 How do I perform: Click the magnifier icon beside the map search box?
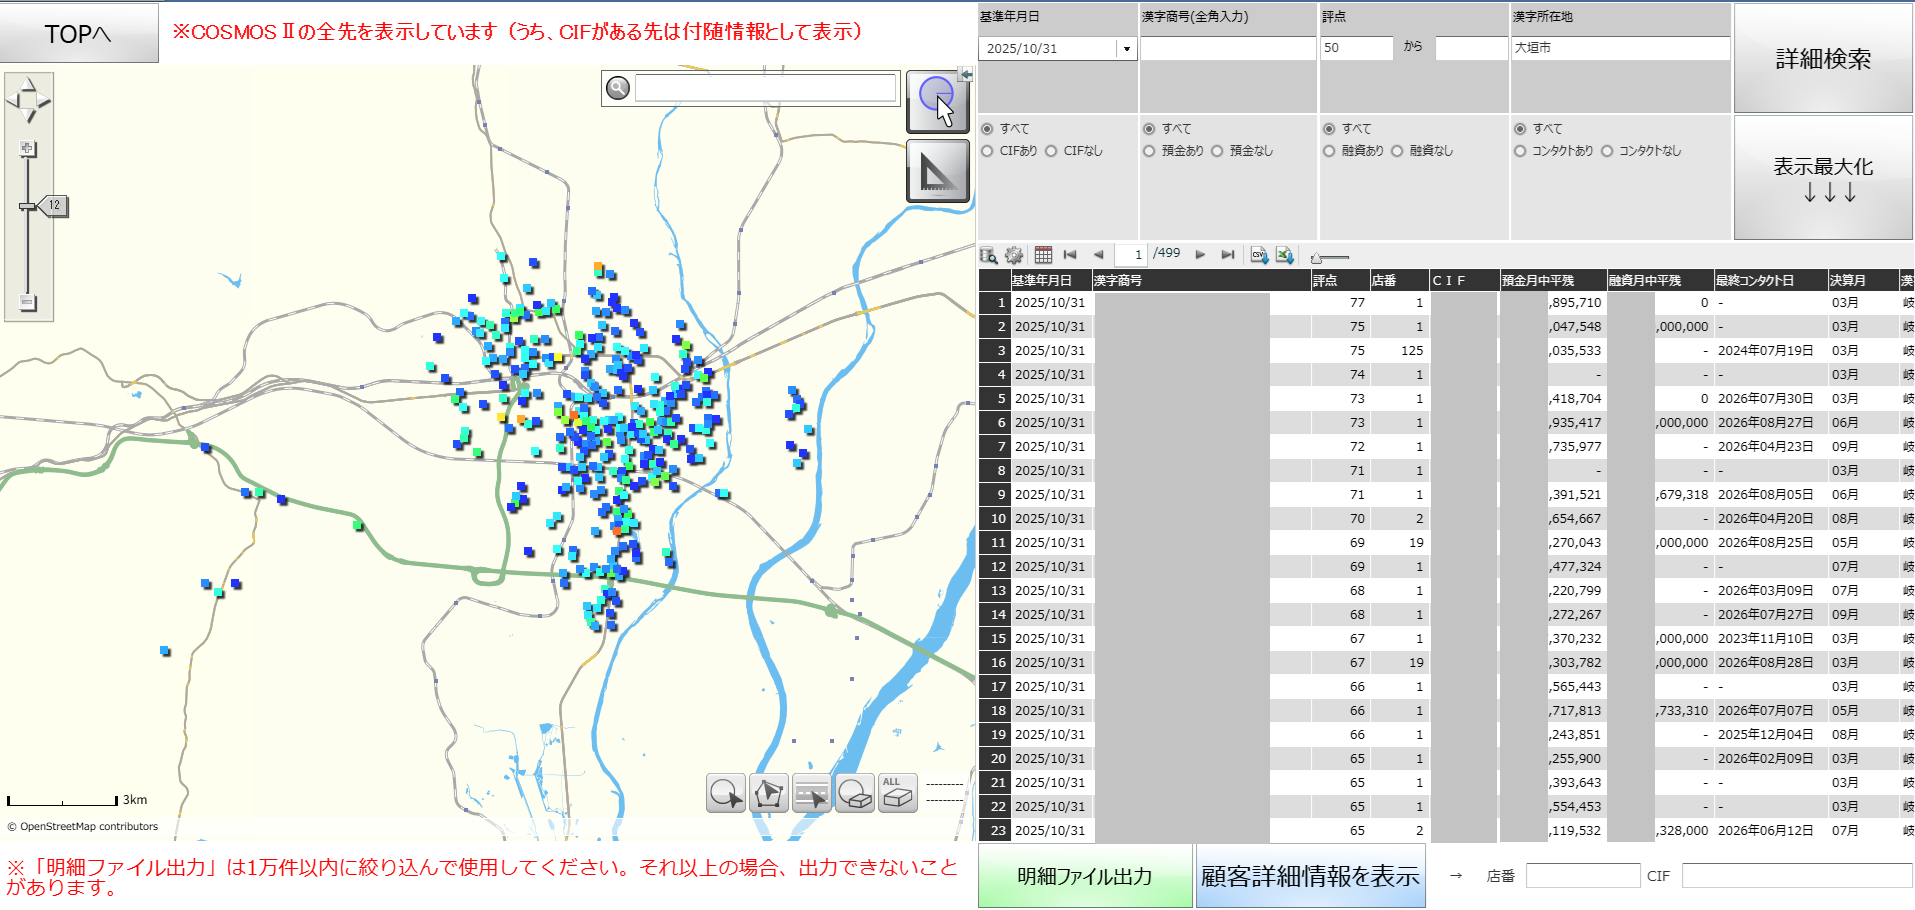coord(618,88)
